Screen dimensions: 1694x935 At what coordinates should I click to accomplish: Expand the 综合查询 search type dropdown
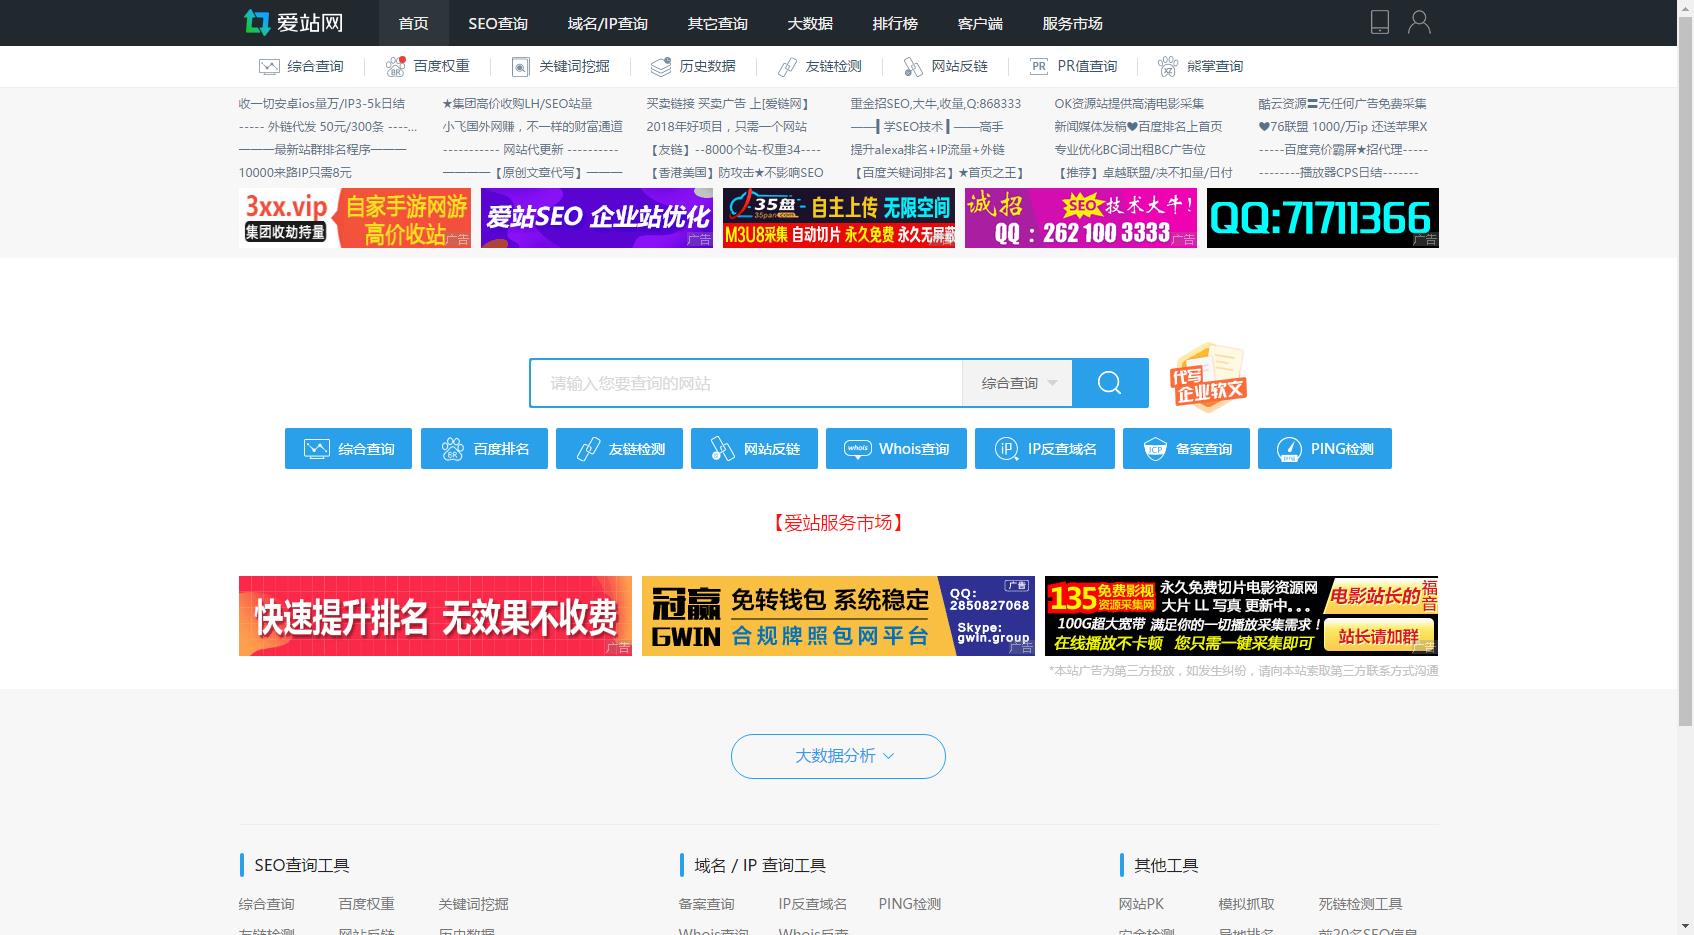point(1017,383)
